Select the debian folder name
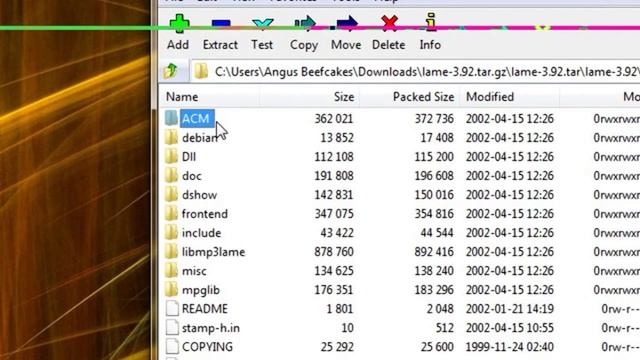Image resolution: width=640 pixels, height=360 pixels. [x=199, y=138]
